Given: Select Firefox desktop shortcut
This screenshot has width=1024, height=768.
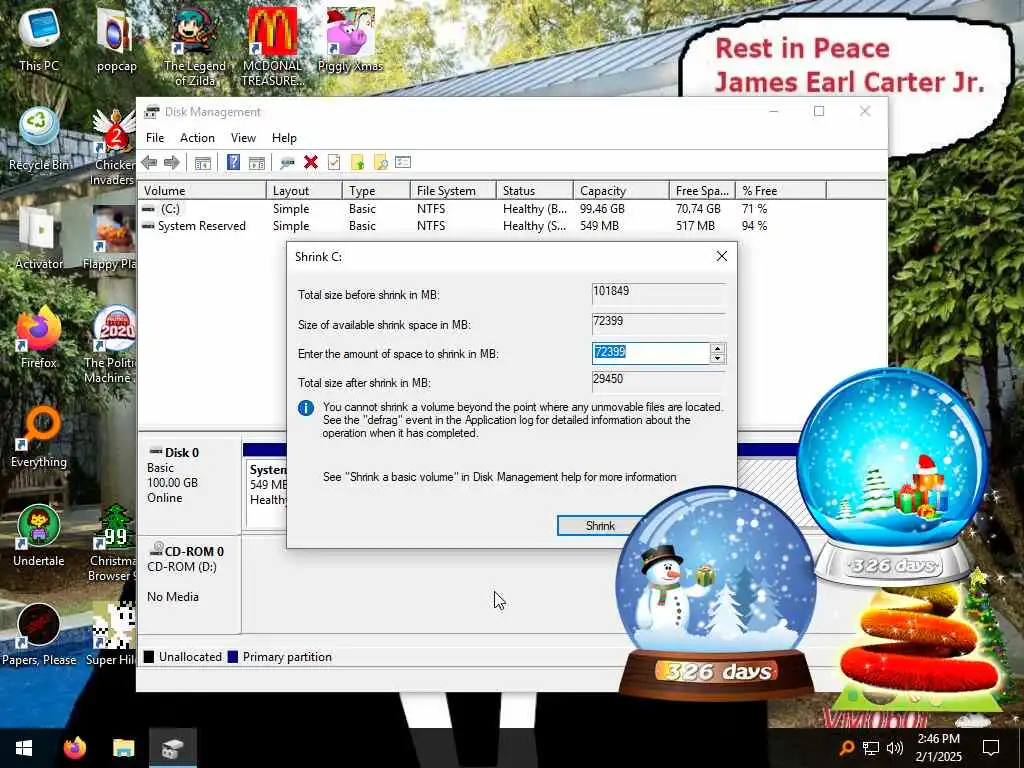Looking at the screenshot, I should (x=39, y=337).
